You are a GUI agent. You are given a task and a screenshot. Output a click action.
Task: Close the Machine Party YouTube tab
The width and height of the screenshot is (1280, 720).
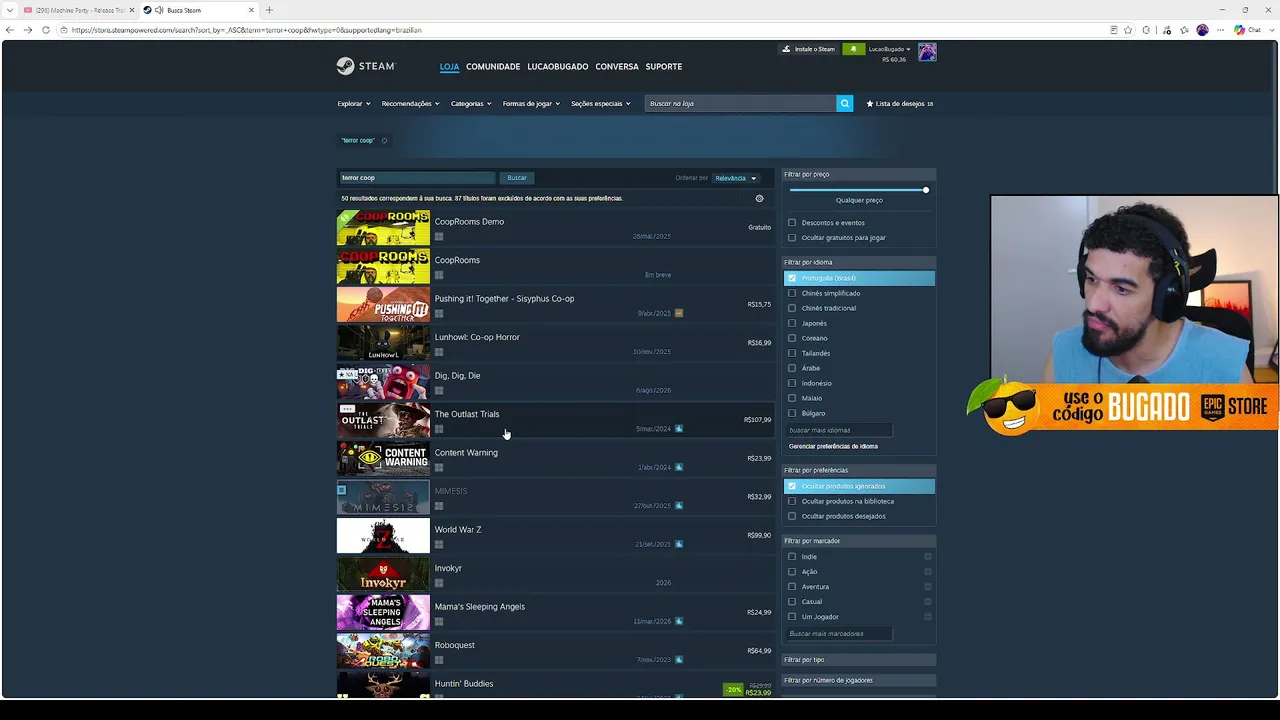pyautogui.click(x=131, y=10)
